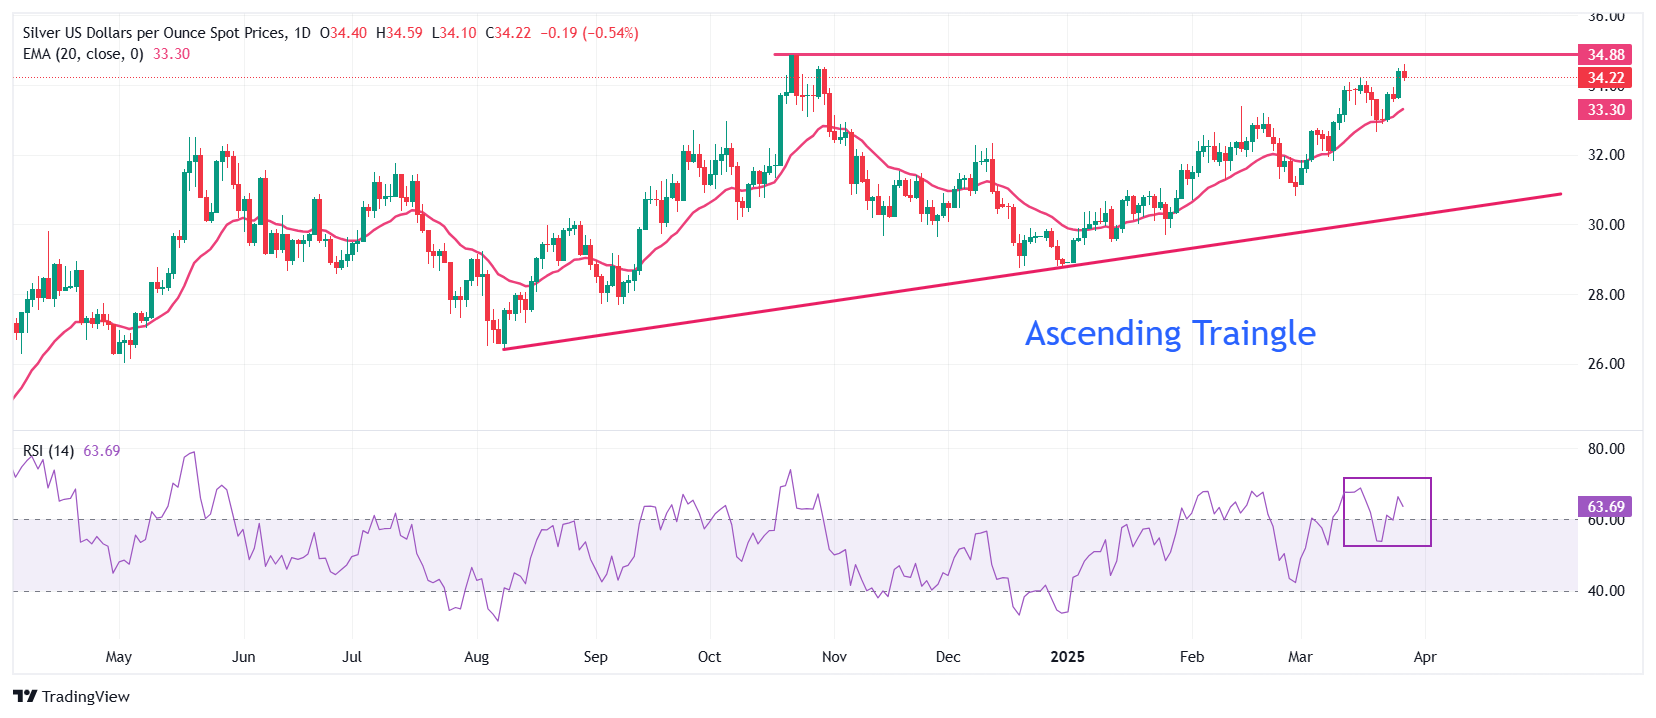Click the pink EMA value 33.30 in legend

[x=171, y=54]
